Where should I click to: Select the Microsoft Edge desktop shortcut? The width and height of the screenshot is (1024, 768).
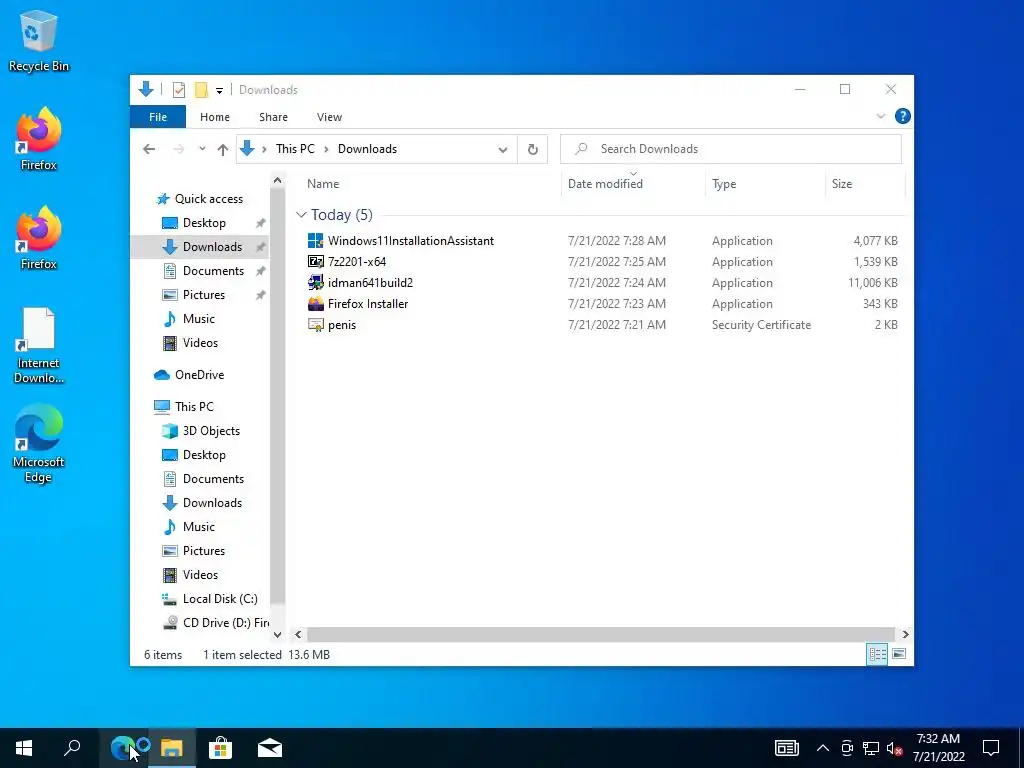(39, 444)
